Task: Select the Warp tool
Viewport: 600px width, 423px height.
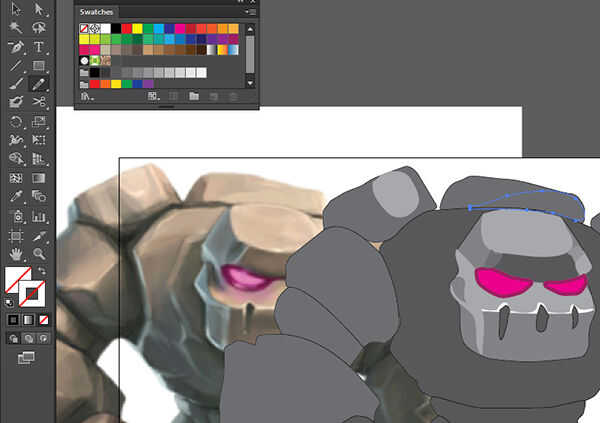Action: [16, 140]
